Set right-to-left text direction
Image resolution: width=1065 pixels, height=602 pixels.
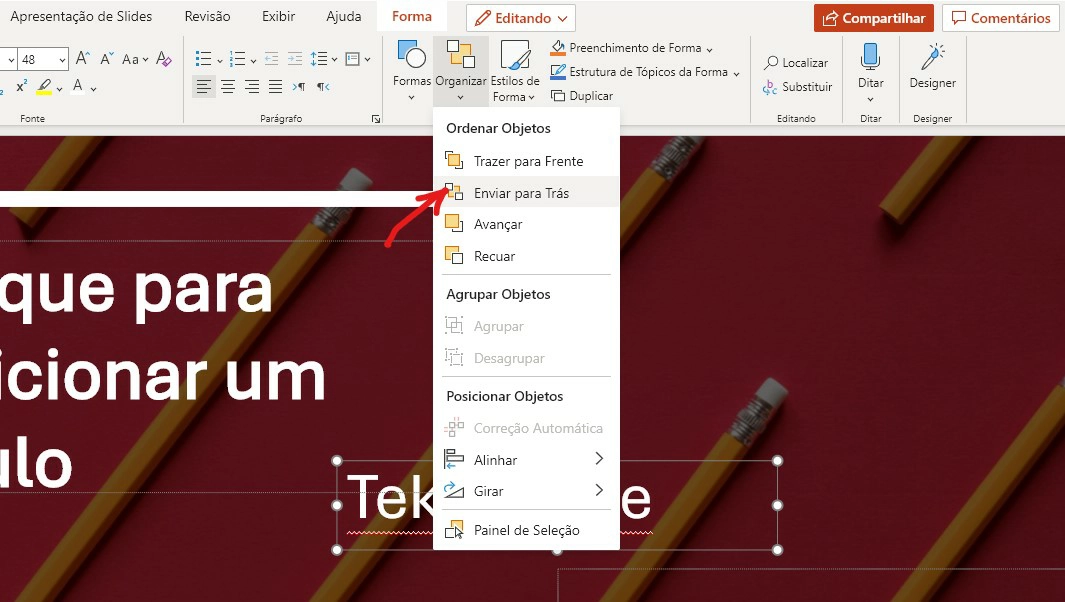pyautogui.click(x=323, y=87)
